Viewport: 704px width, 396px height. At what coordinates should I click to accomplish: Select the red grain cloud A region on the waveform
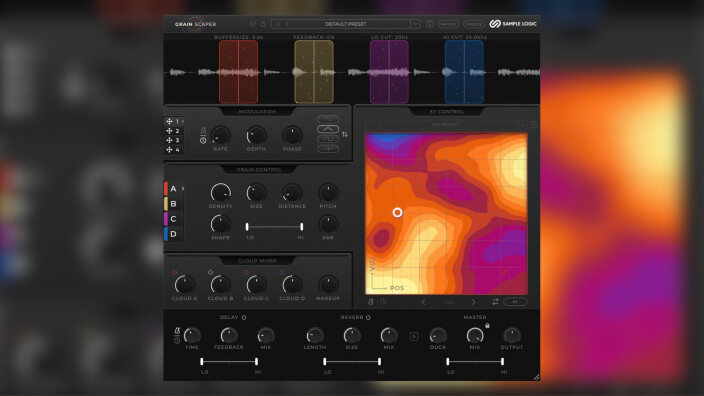point(238,72)
